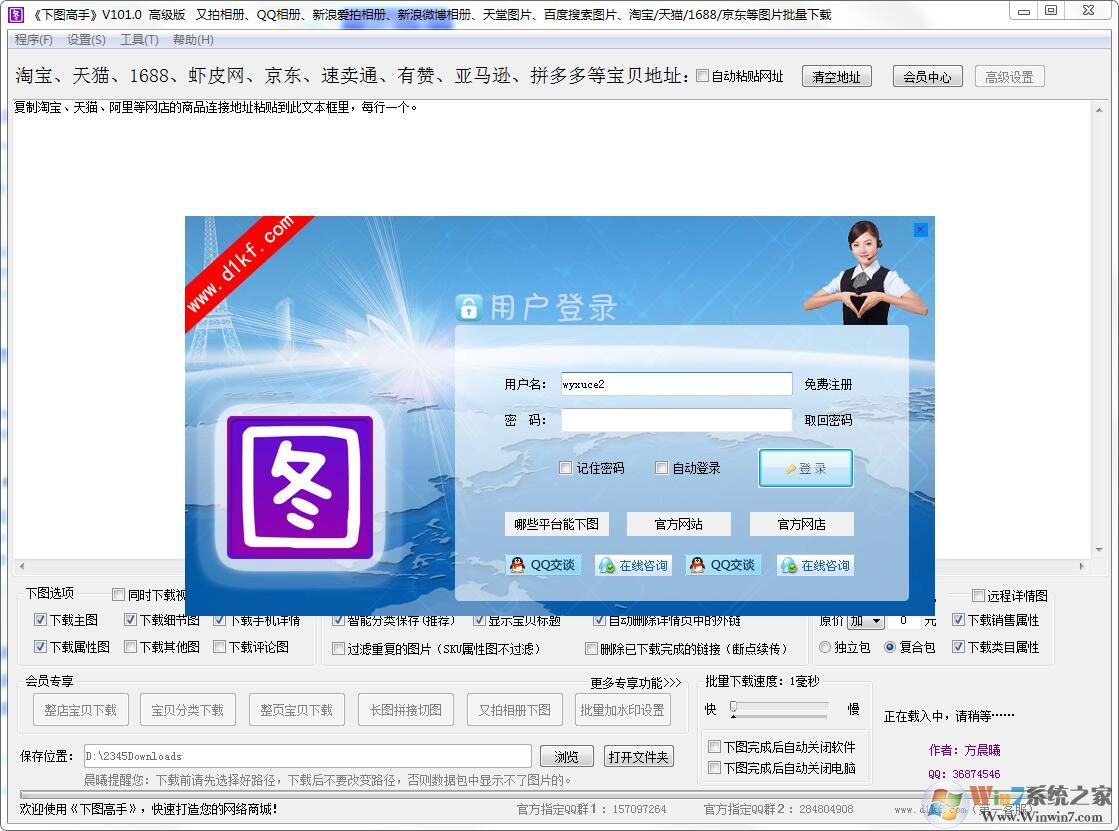Image resolution: width=1119 pixels, height=831 pixels.
Task: Click the 清空地址 button to clear addresses
Action: coord(836,75)
